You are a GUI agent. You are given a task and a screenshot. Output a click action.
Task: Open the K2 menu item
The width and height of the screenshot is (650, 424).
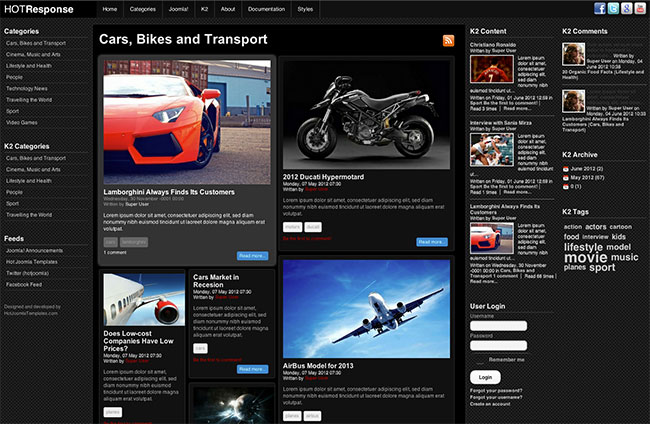[204, 9]
